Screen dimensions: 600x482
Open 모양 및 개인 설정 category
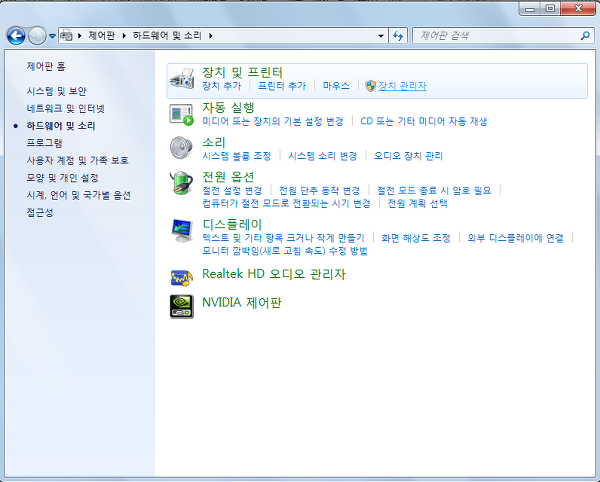tap(62, 177)
